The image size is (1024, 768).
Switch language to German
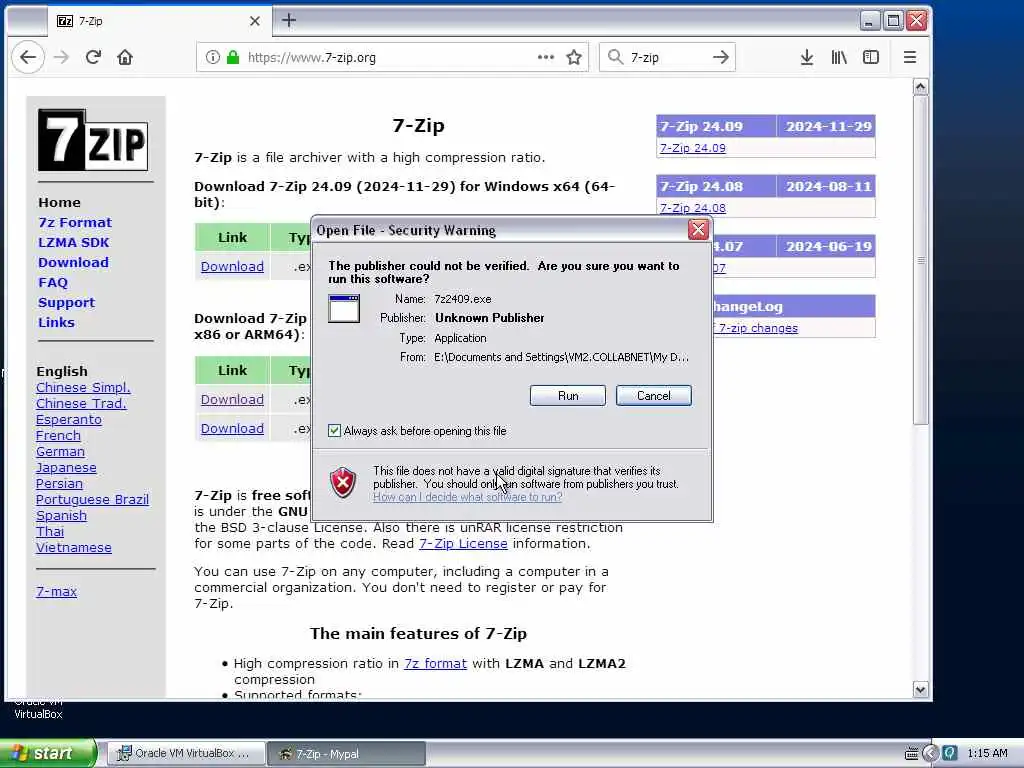pyautogui.click(x=60, y=451)
